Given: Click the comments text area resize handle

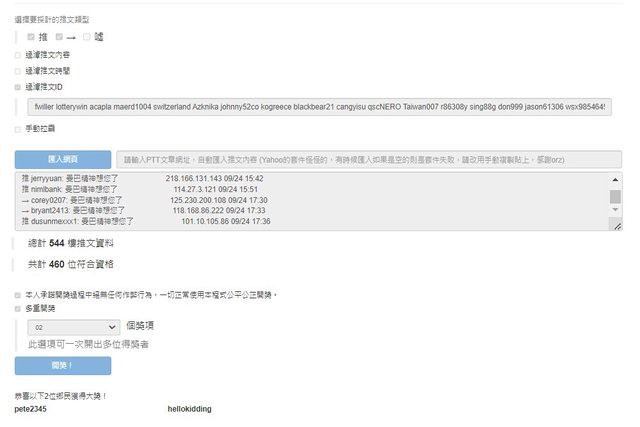Looking at the screenshot, I should (x=616, y=228).
